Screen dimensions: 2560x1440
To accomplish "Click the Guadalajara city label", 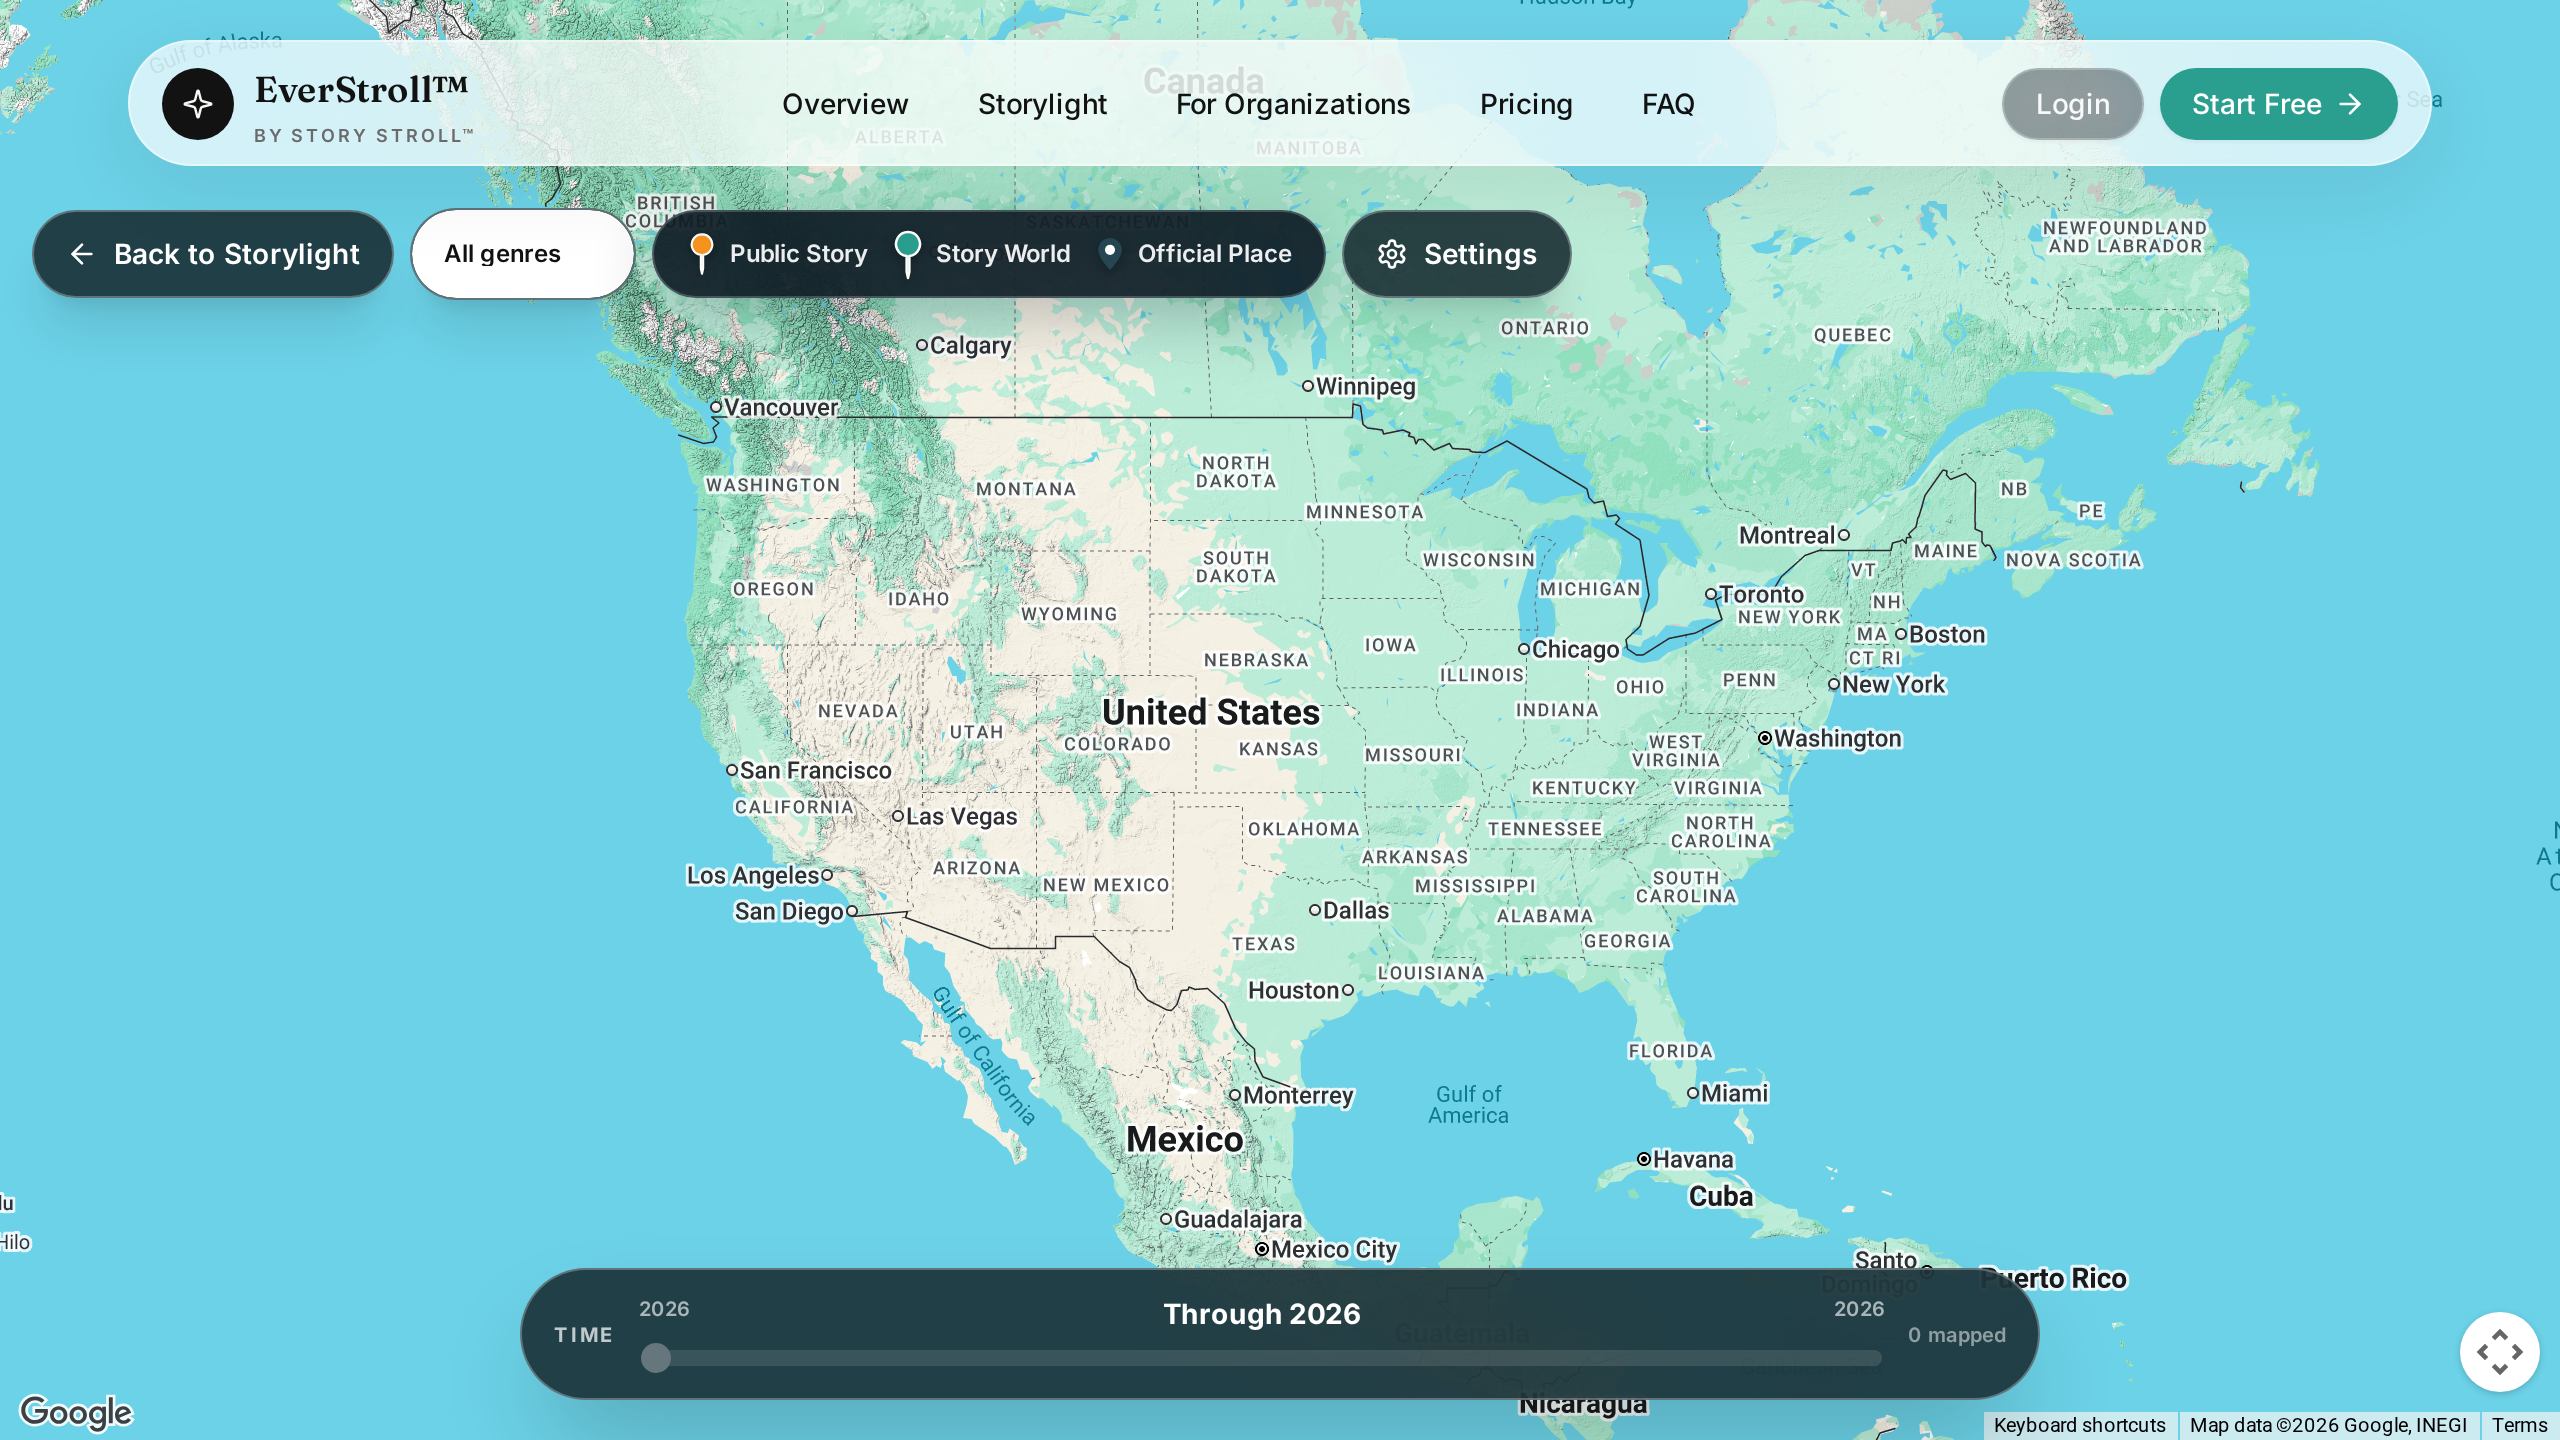I will (x=1237, y=1219).
